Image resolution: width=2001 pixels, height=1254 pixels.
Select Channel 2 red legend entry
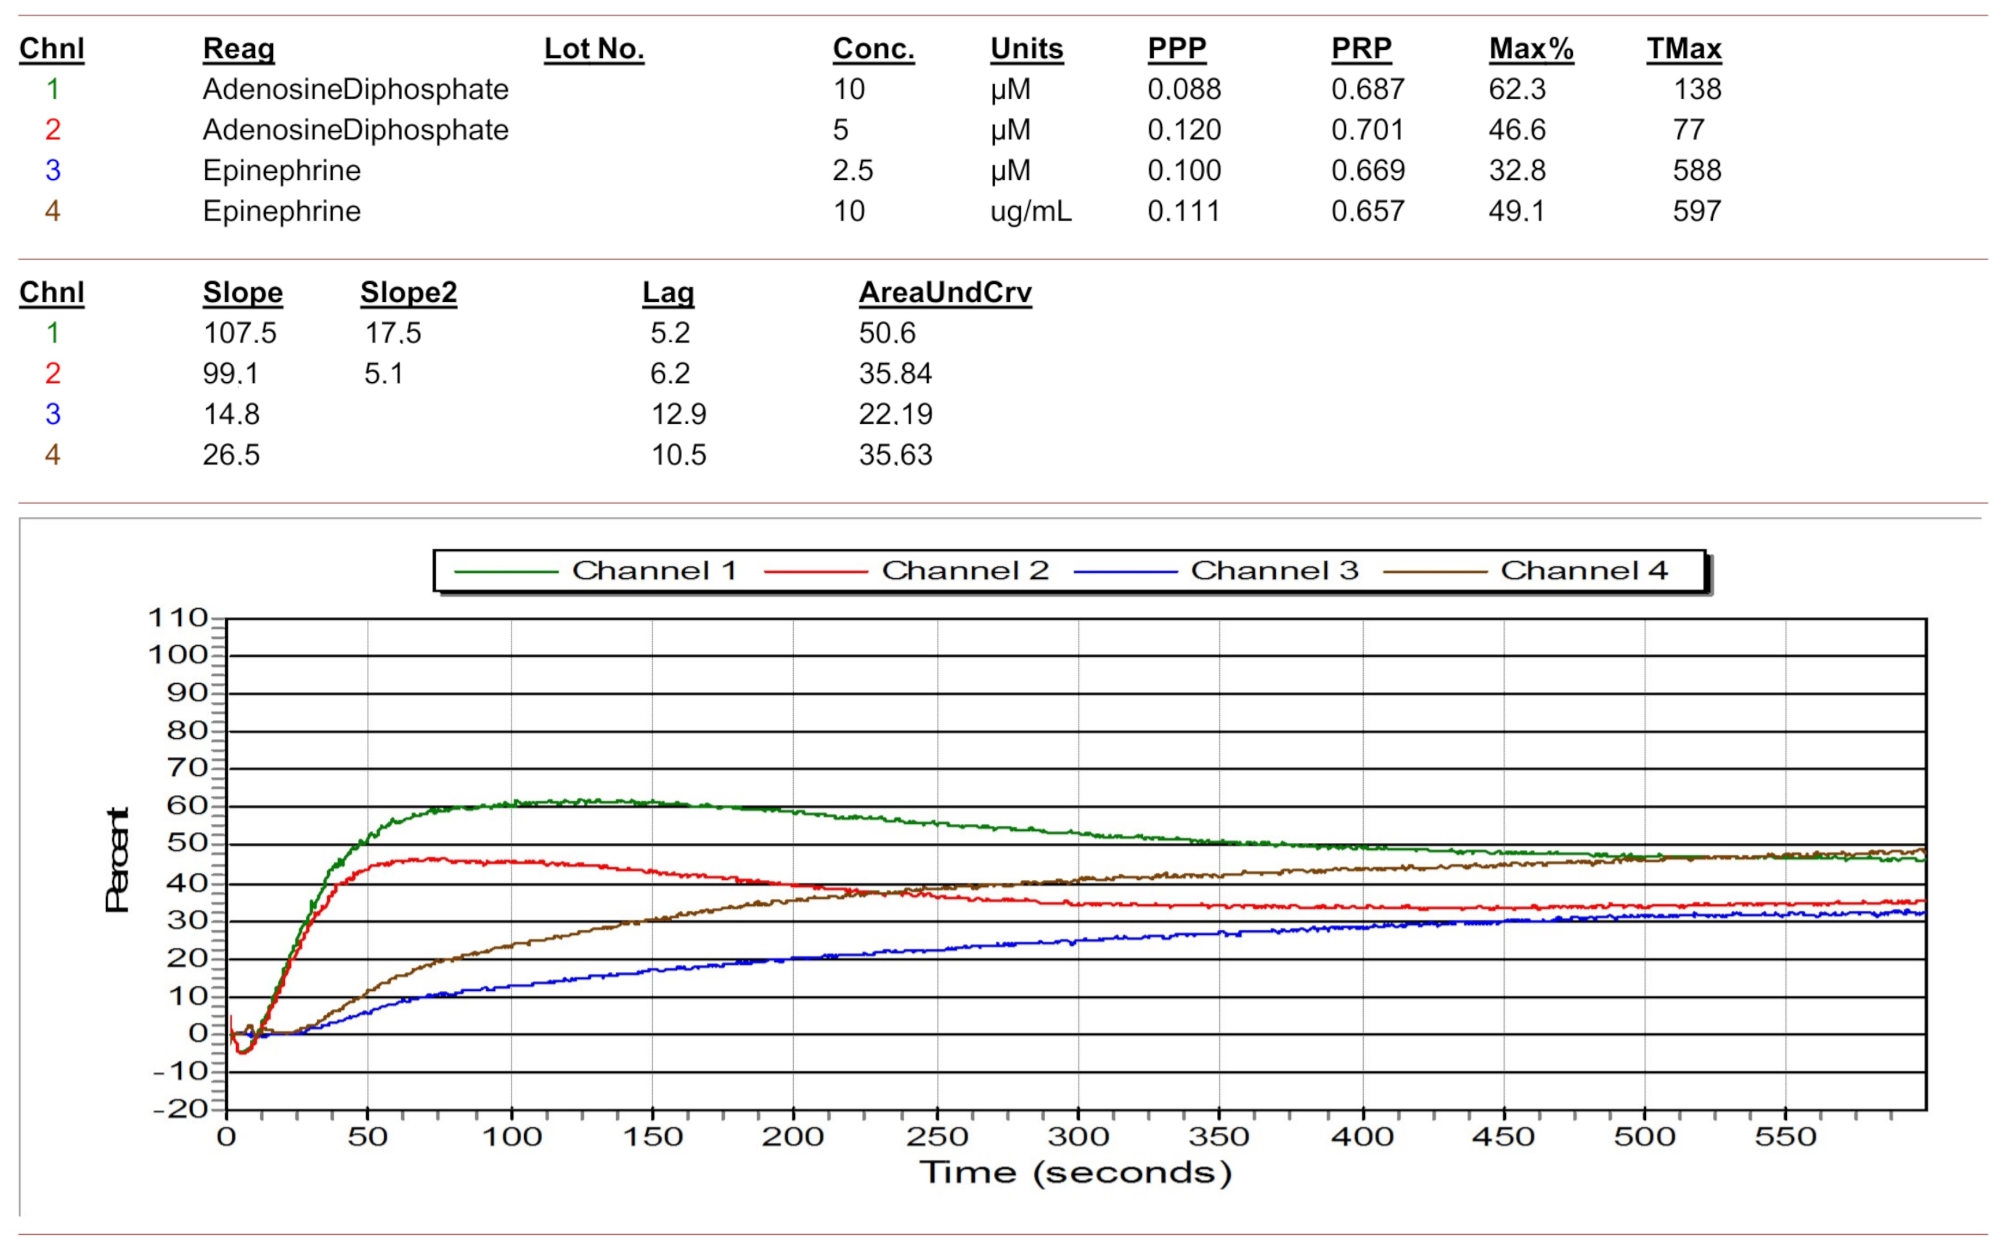[x=964, y=571]
